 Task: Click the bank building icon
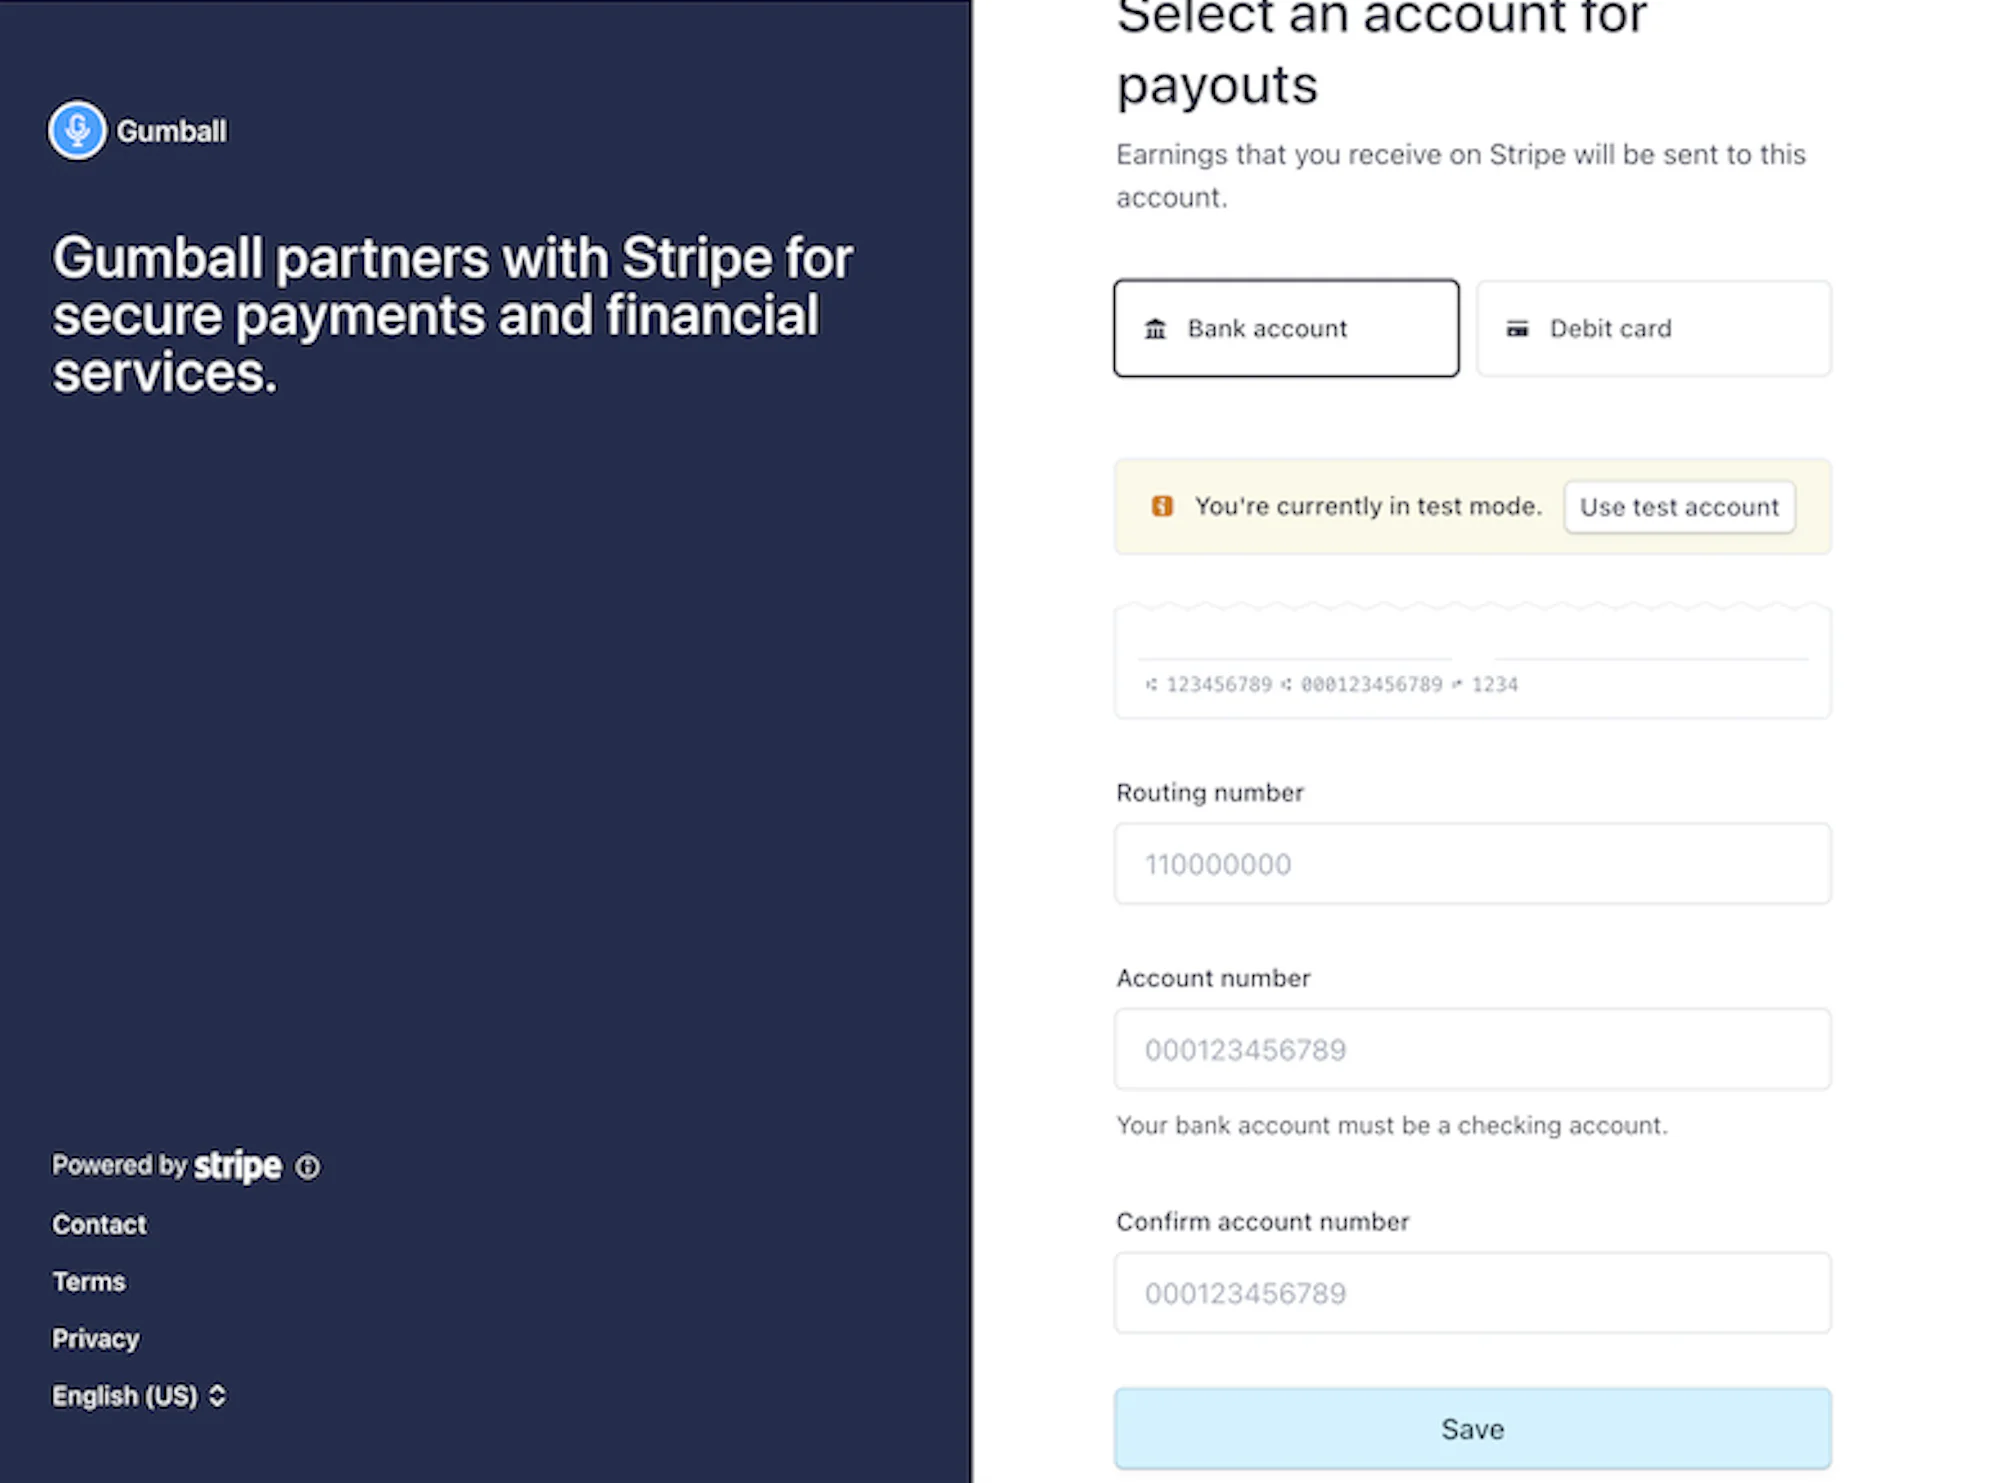click(1155, 329)
